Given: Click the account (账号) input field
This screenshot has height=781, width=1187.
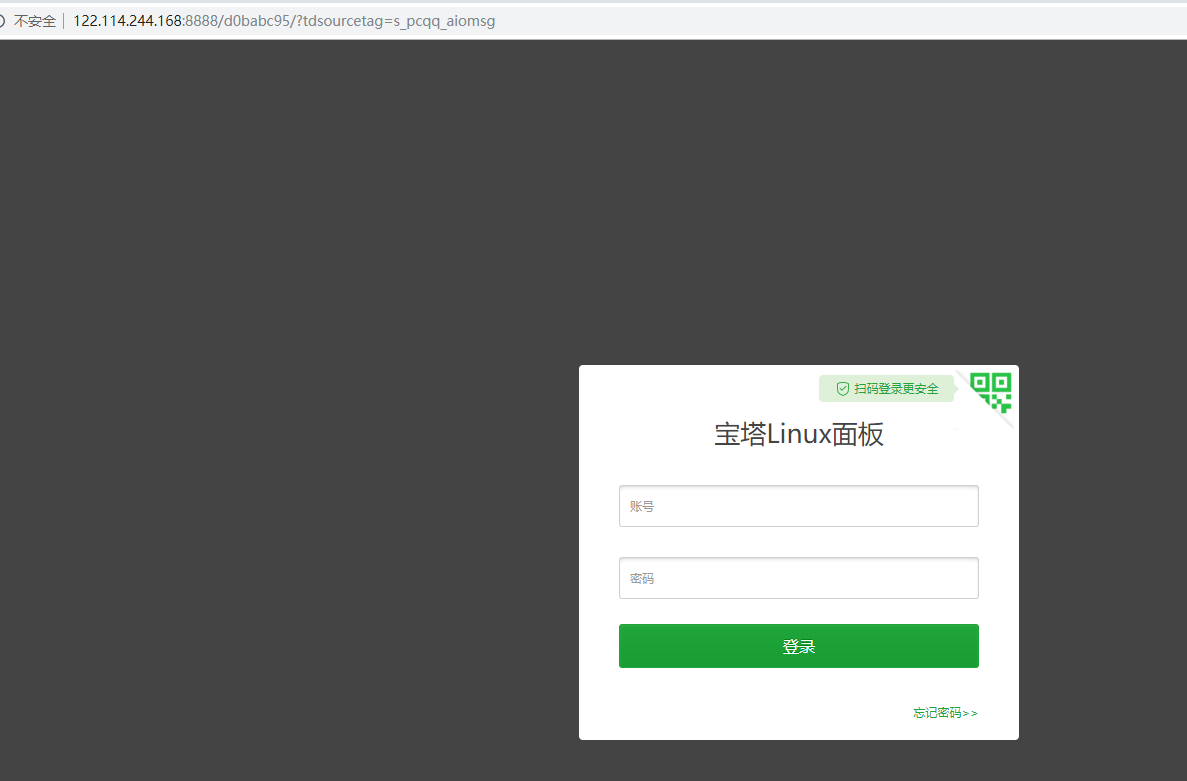Looking at the screenshot, I should (799, 506).
